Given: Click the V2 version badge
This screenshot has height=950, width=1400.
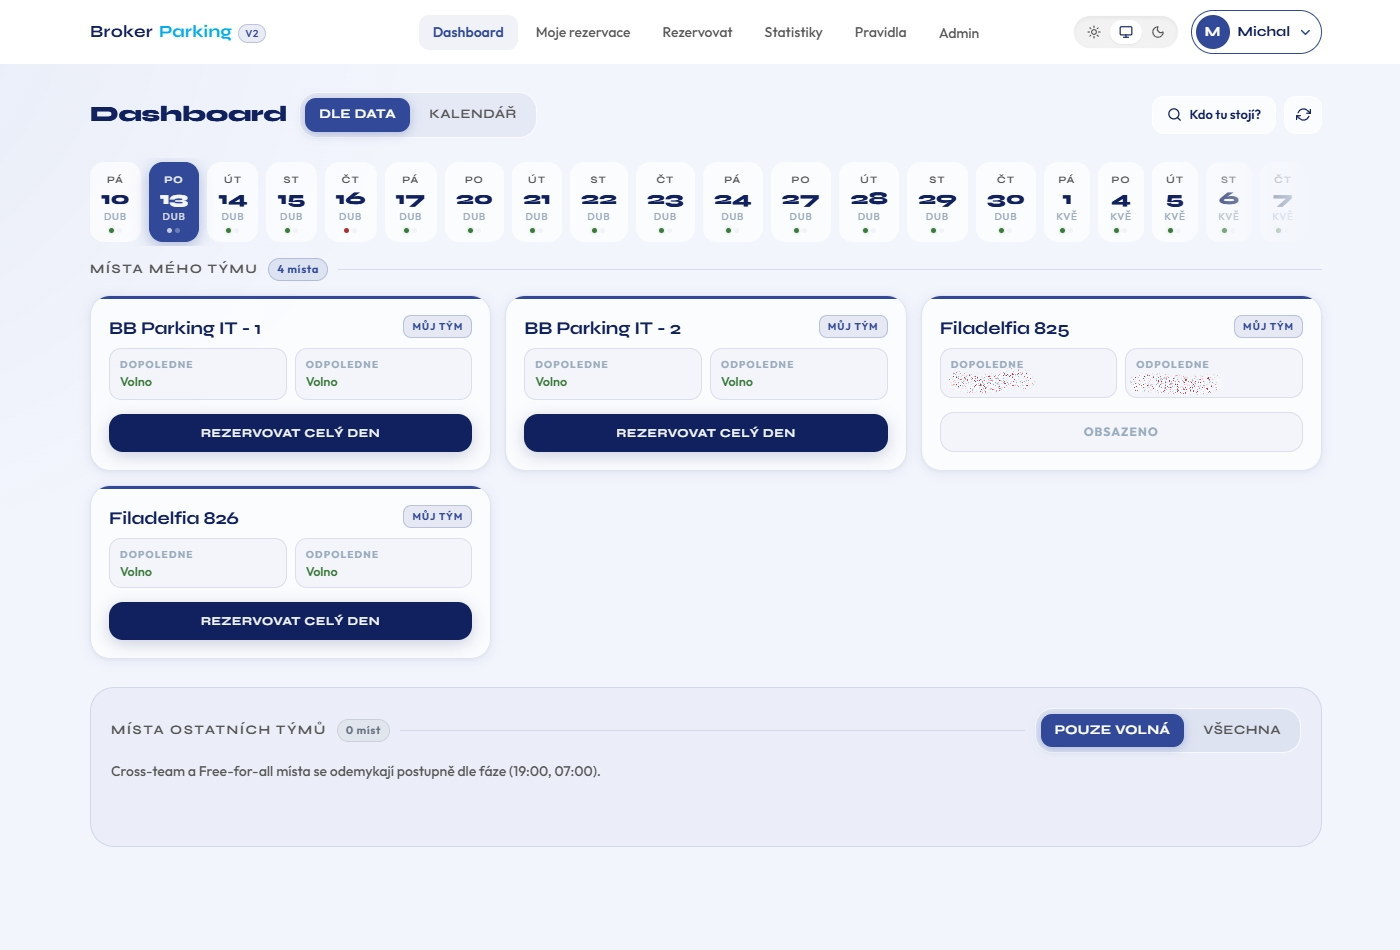Looking at the screenshot, I should [x=252, y=33].
